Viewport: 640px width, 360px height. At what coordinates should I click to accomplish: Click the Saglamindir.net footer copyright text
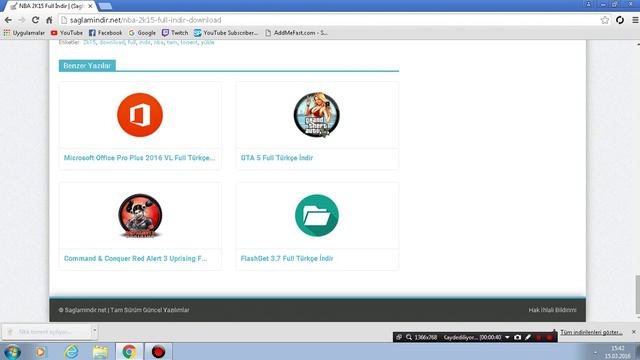pos(124,310)
